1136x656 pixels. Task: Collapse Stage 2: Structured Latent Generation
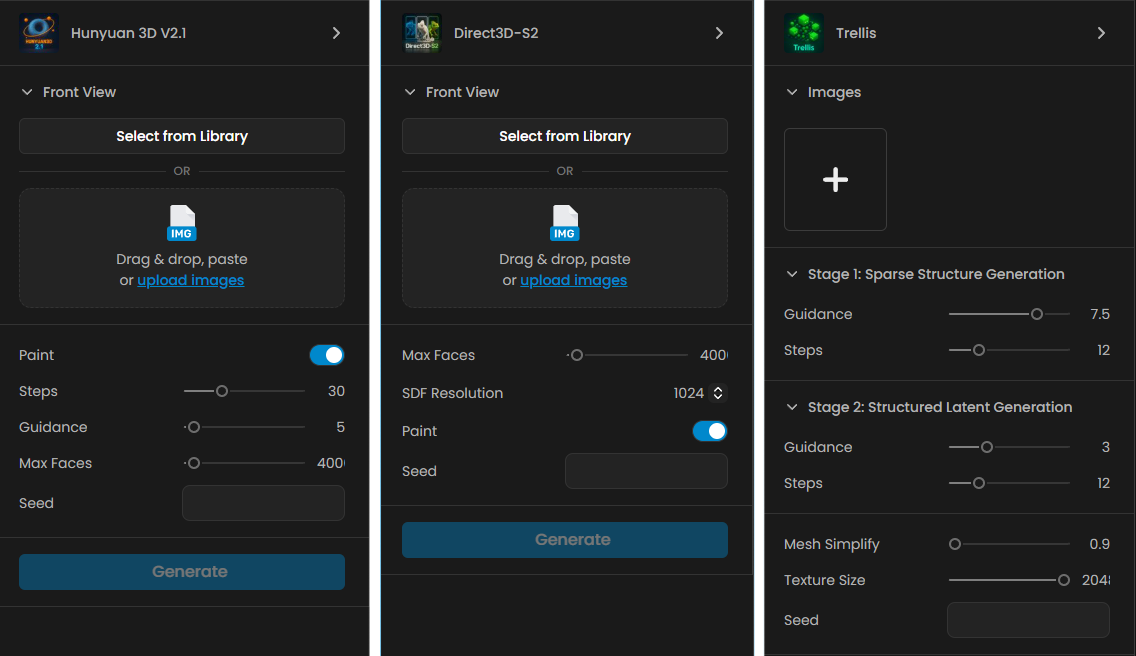pyautogui.click(x=792, y=407)
